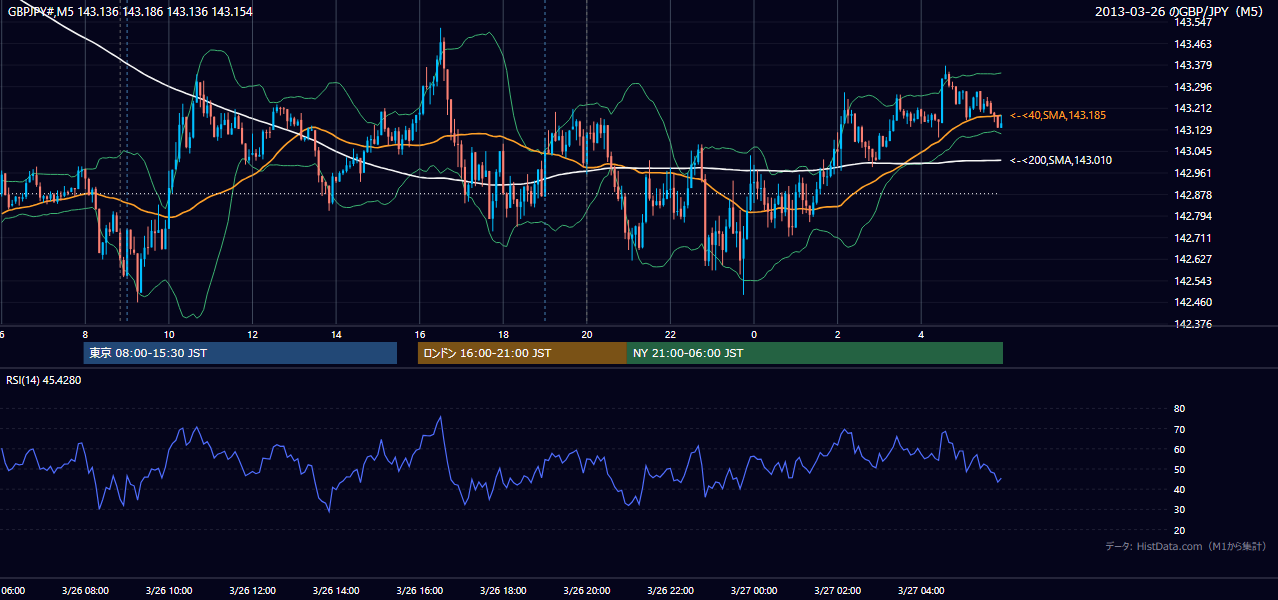Click the 3/26 16:00 time label
Screen dimensions: 1278x600
coord(419,591)
